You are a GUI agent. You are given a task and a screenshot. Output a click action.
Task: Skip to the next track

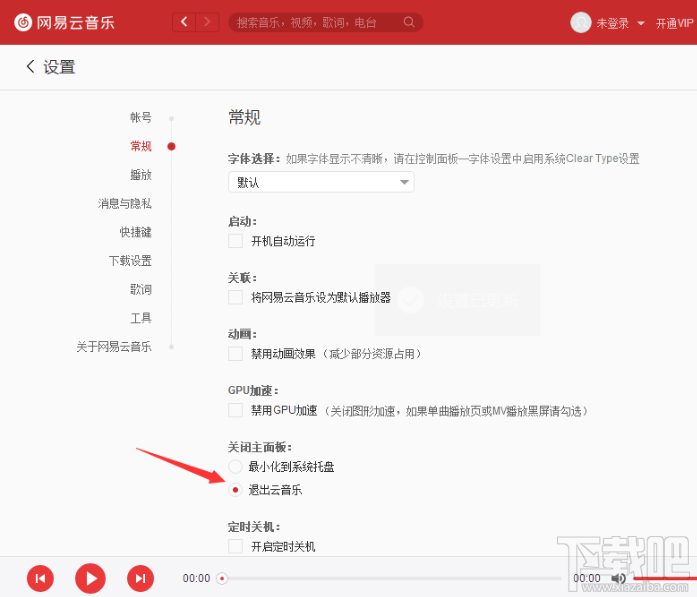[140, 578]
